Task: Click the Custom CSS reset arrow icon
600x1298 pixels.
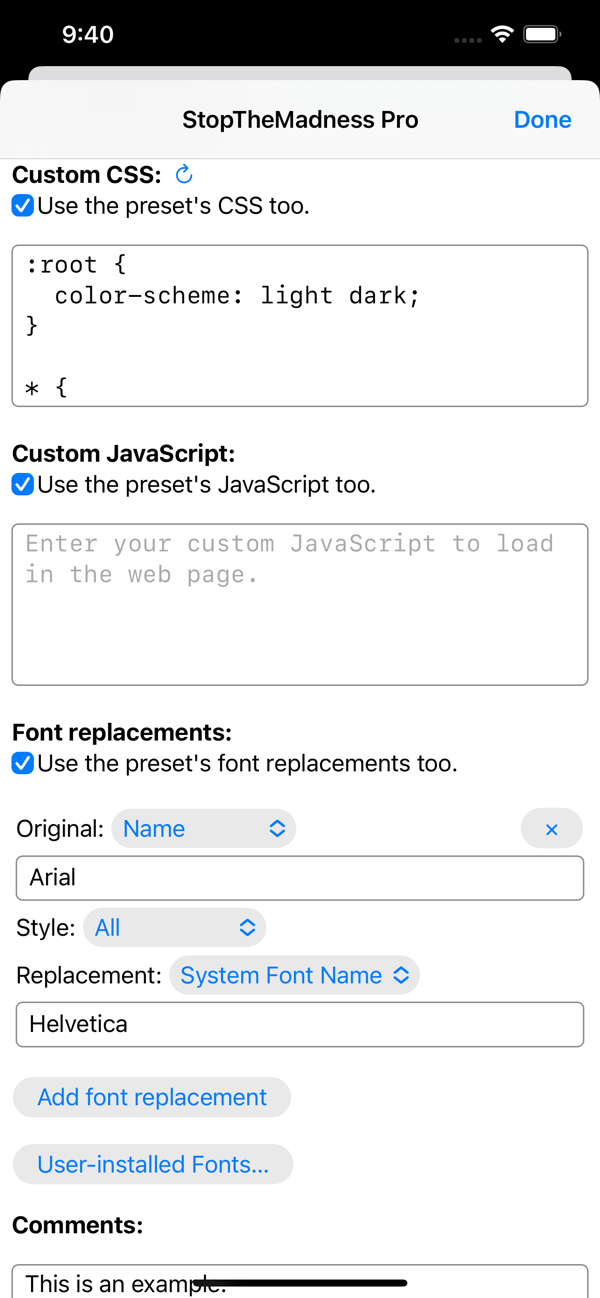Action: [x=184, y=175]
